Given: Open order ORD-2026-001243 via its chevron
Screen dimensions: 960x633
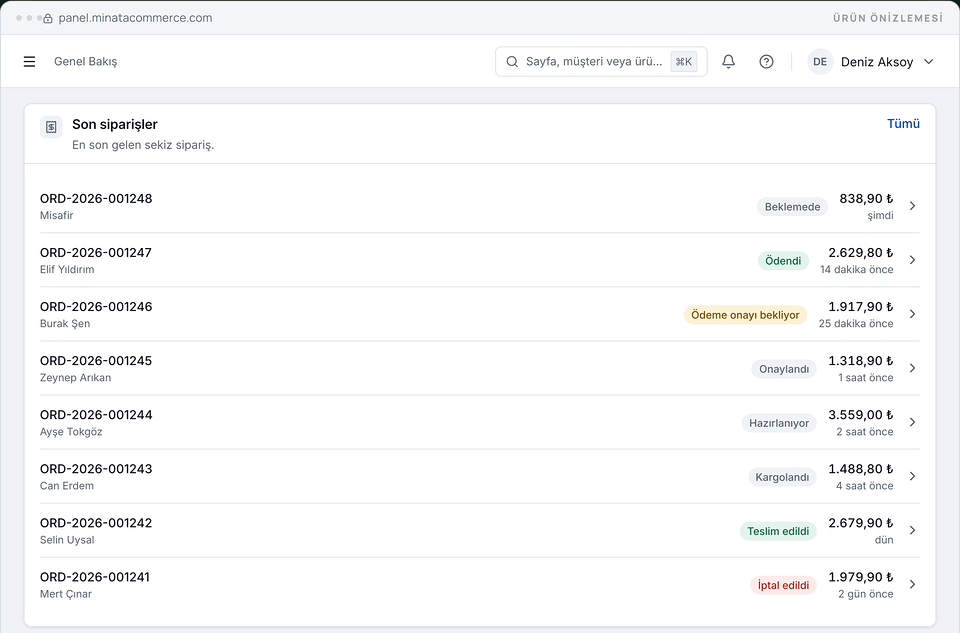Looking at the screenshot, I should pyautogui.click(x=912, y=476).
